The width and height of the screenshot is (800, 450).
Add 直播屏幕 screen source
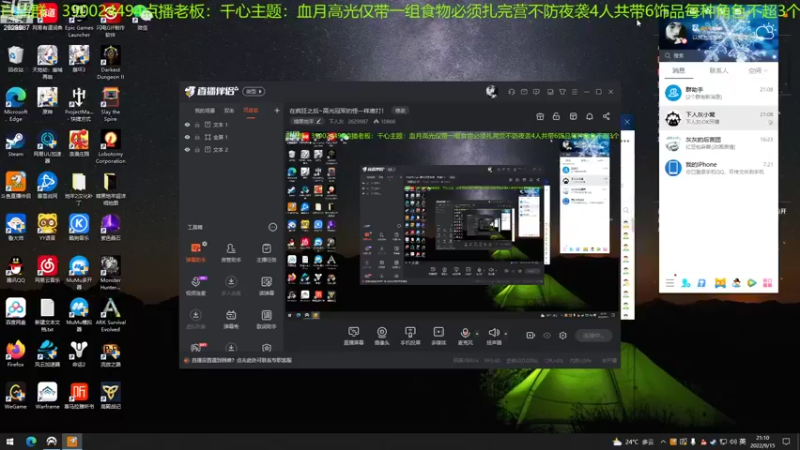(x=354, y=336)
